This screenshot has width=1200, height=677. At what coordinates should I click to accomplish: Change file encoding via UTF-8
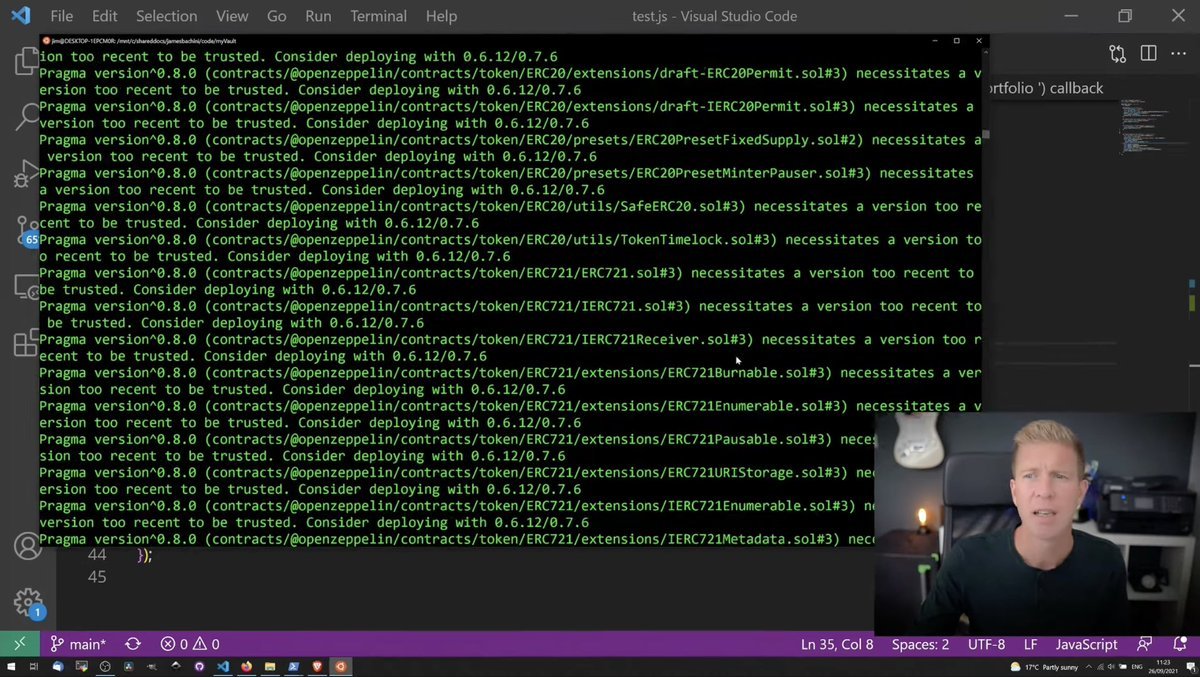tap(986, 644)
